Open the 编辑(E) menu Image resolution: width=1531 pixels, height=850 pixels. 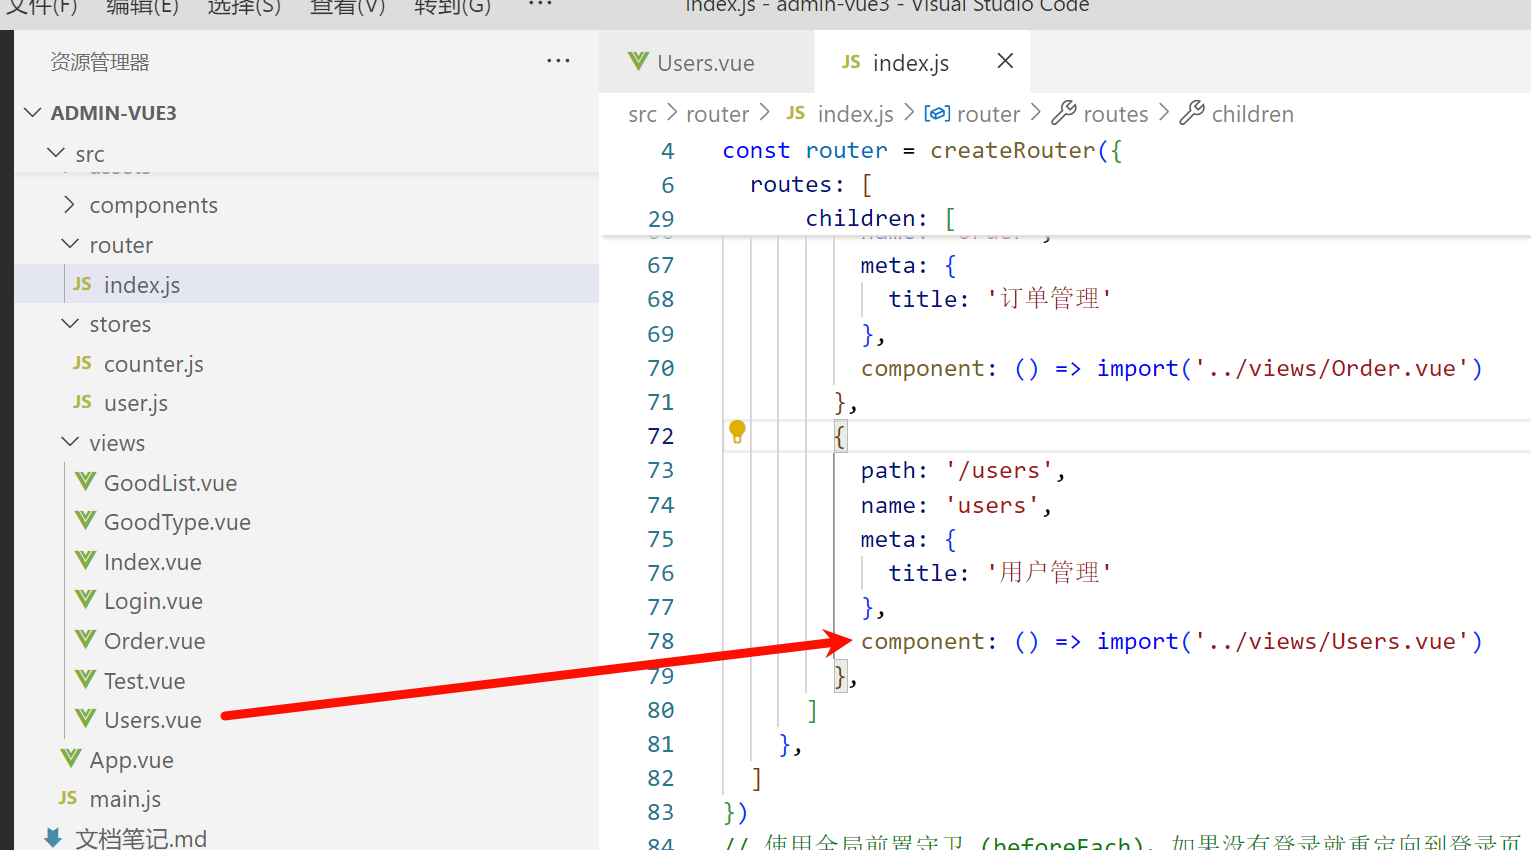pyautogui.click(x=142, y=7)
